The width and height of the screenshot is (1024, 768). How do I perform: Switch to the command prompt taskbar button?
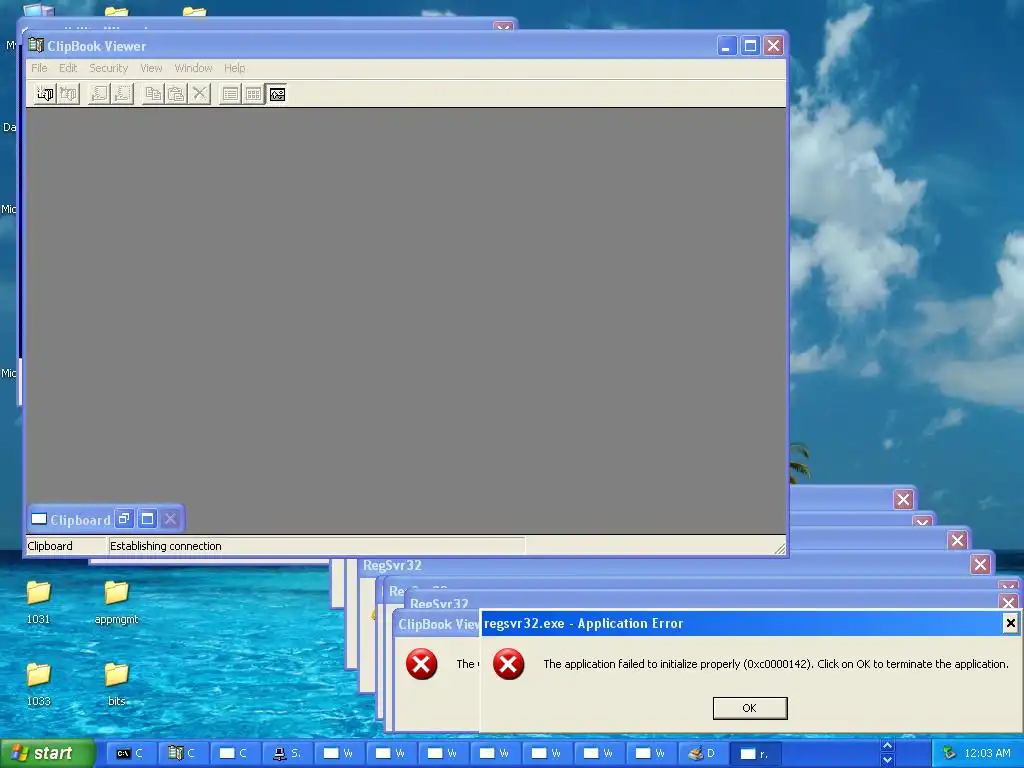130,754
